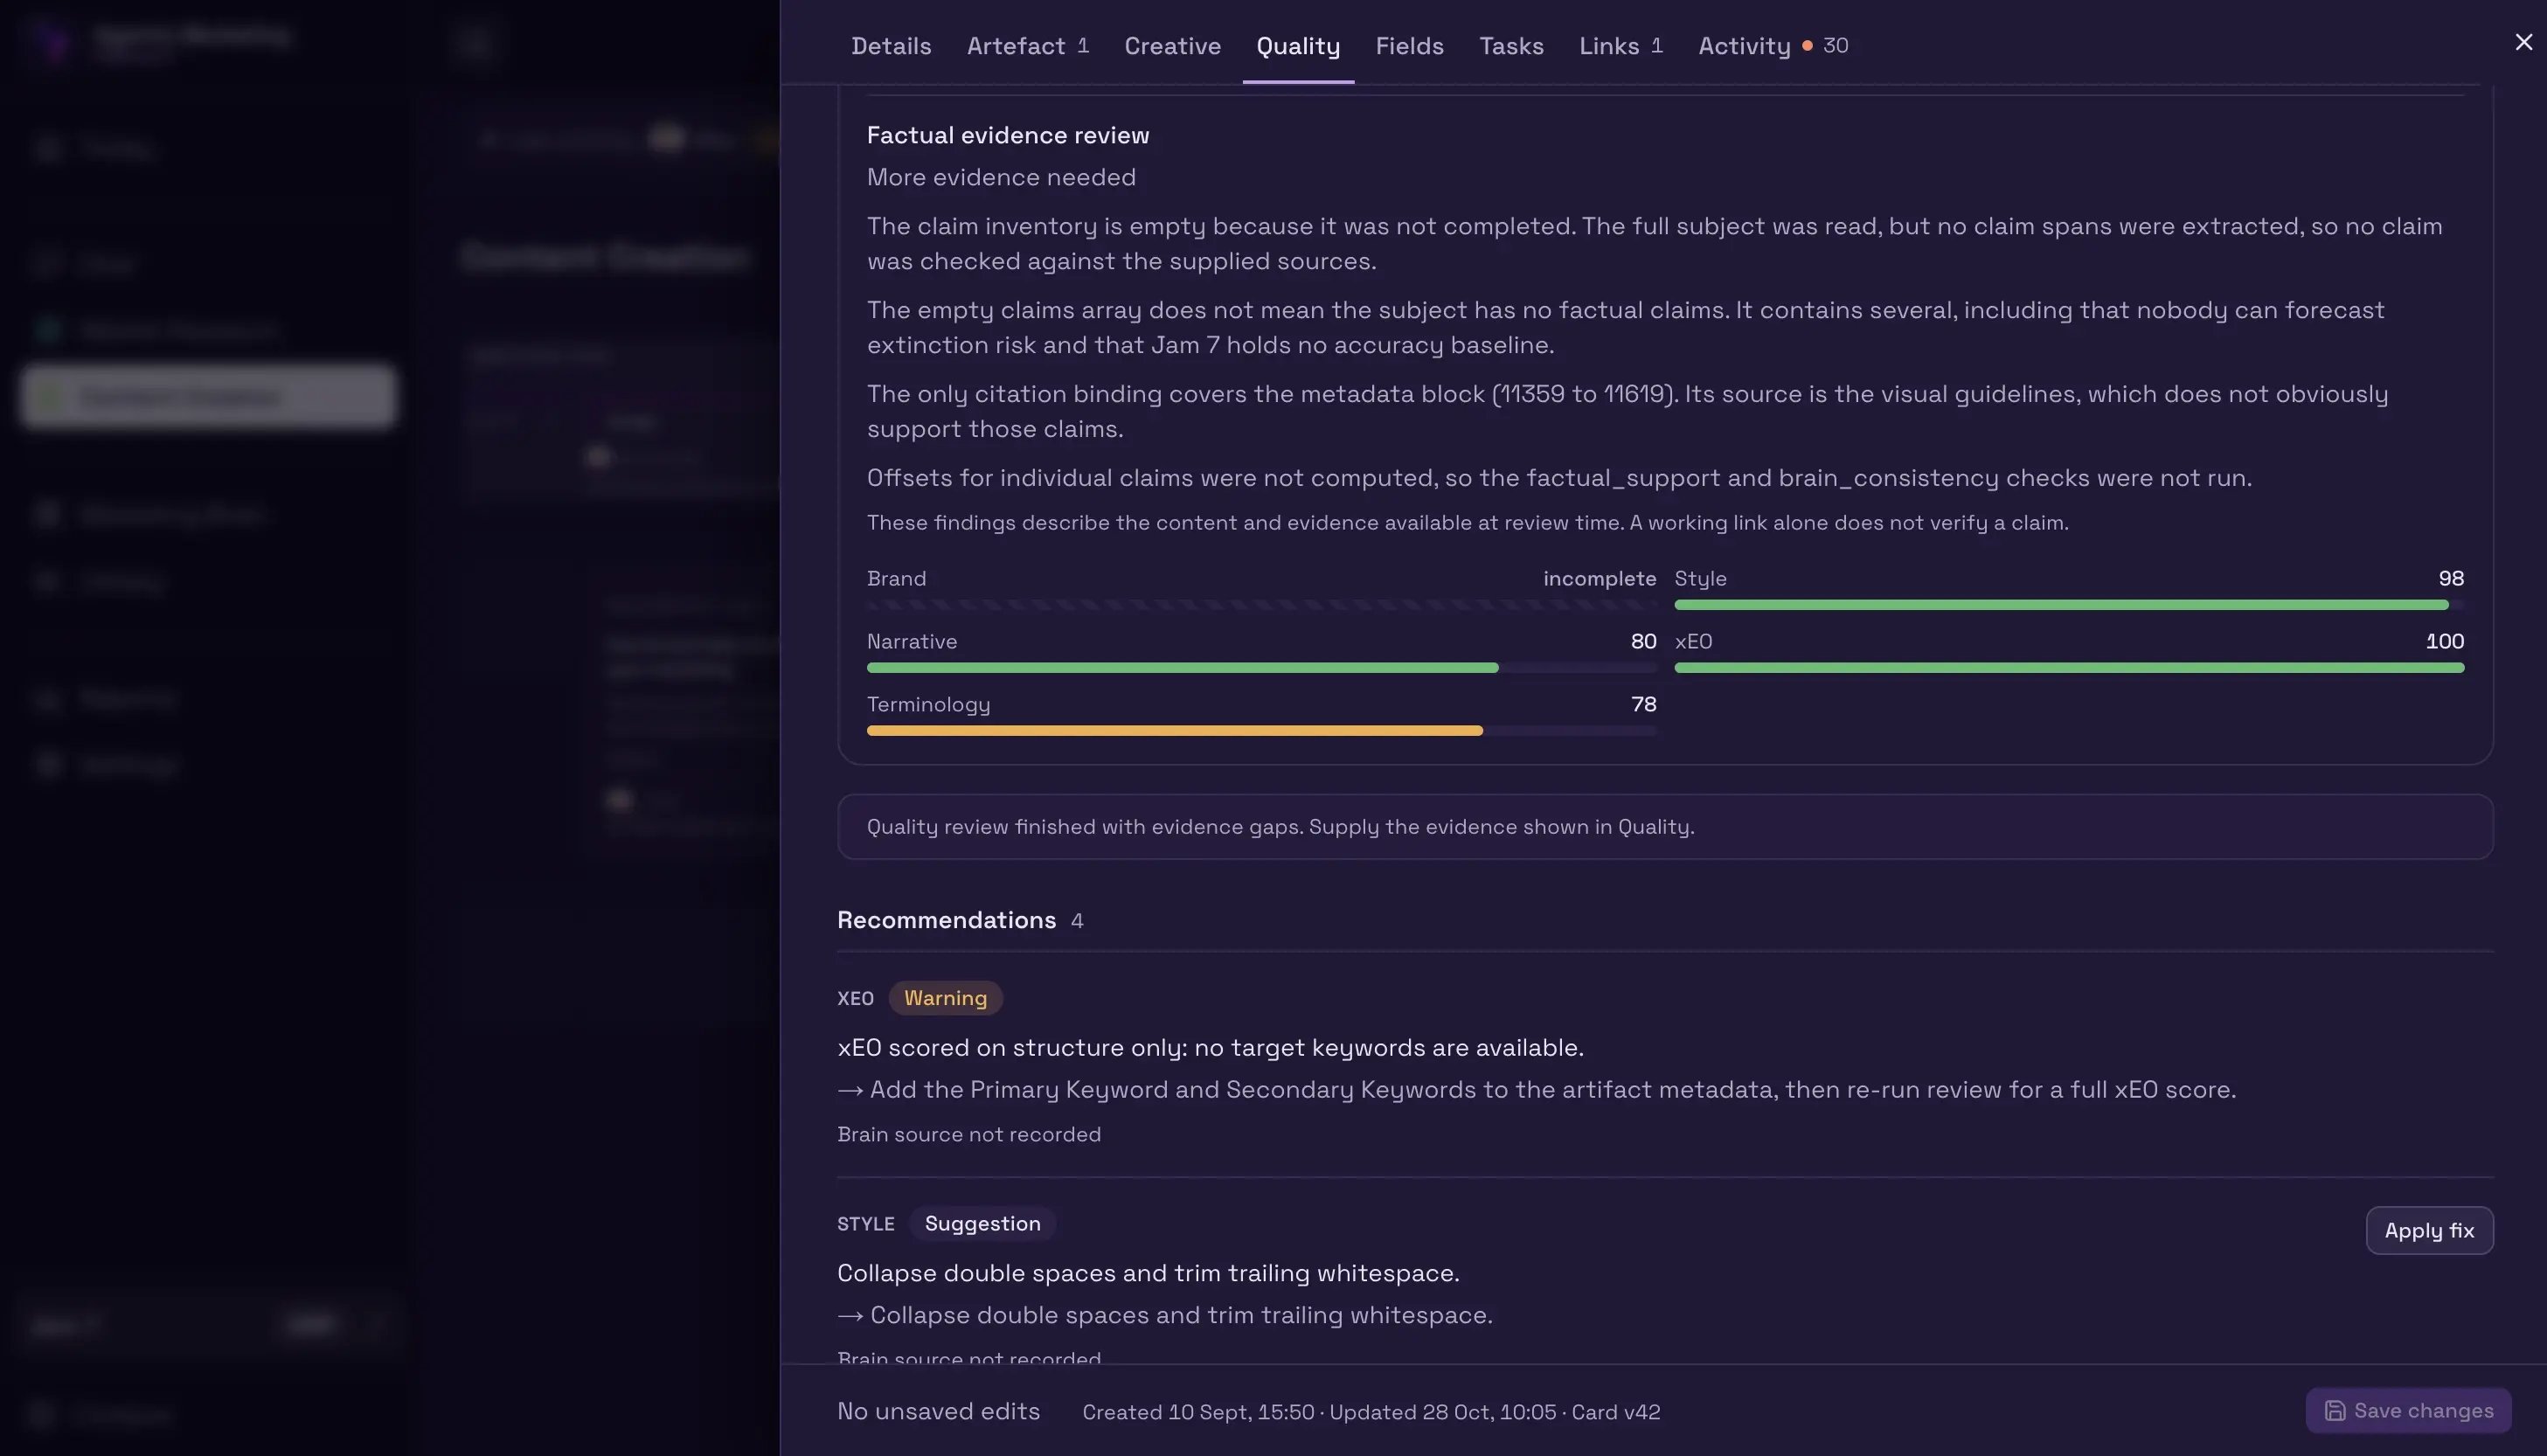
Task: Click the Style score bar
Action: click(2069, 605)
